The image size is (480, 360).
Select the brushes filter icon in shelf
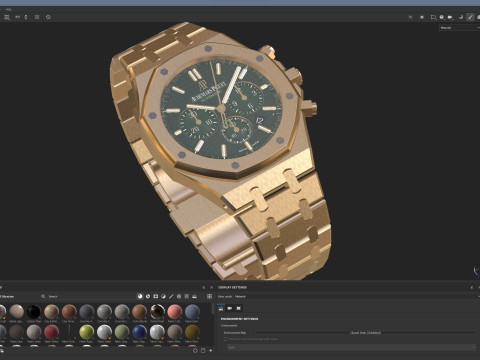pyautogui.click(x=171, y=296)
